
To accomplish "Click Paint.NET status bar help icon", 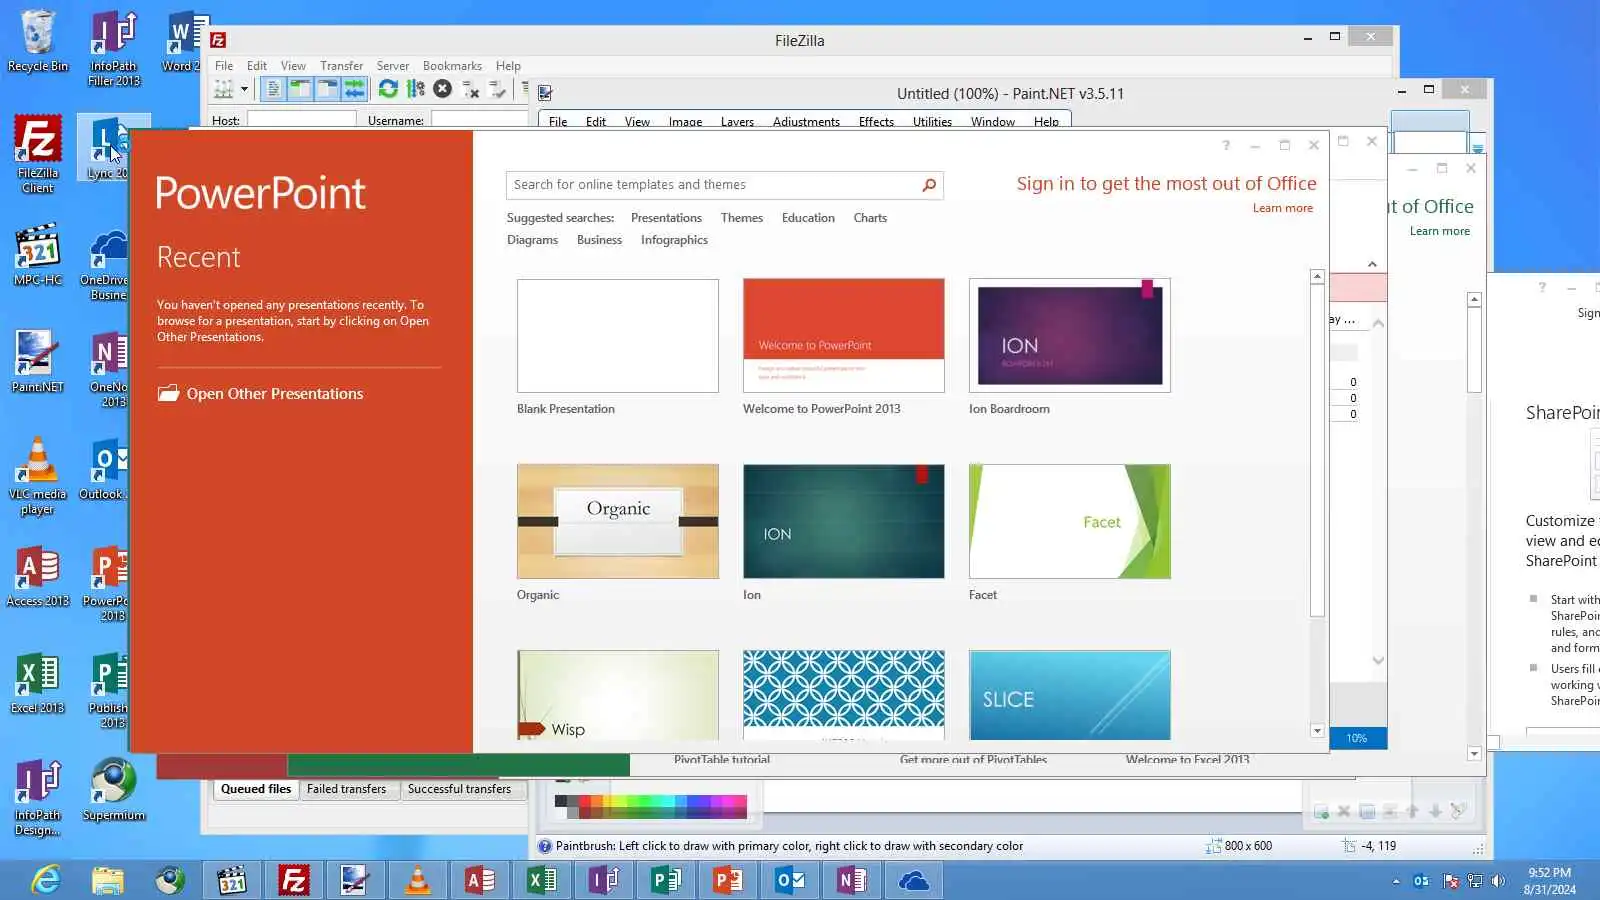I will (545, 846).
